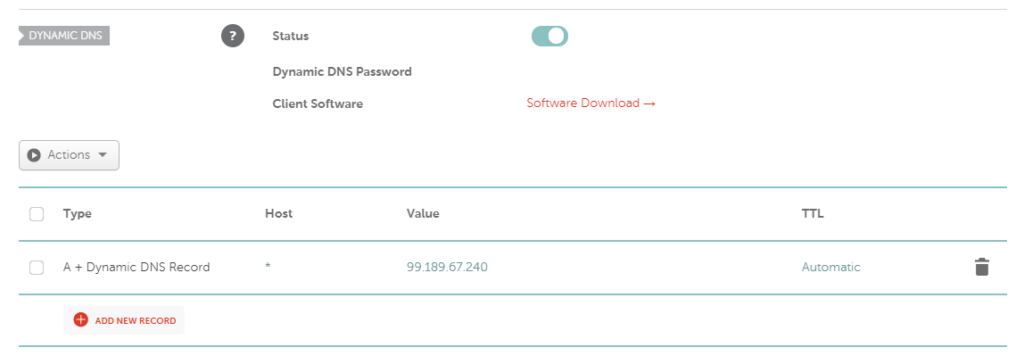1024x364 pixels.
Task: Delete the Dynamic DNS record with trash icon
Action: (982, 267)
